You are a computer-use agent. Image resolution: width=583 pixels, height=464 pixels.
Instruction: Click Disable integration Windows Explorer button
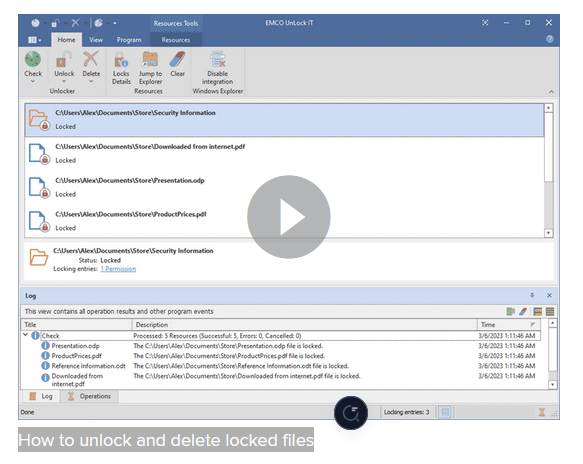pos(218,68)
